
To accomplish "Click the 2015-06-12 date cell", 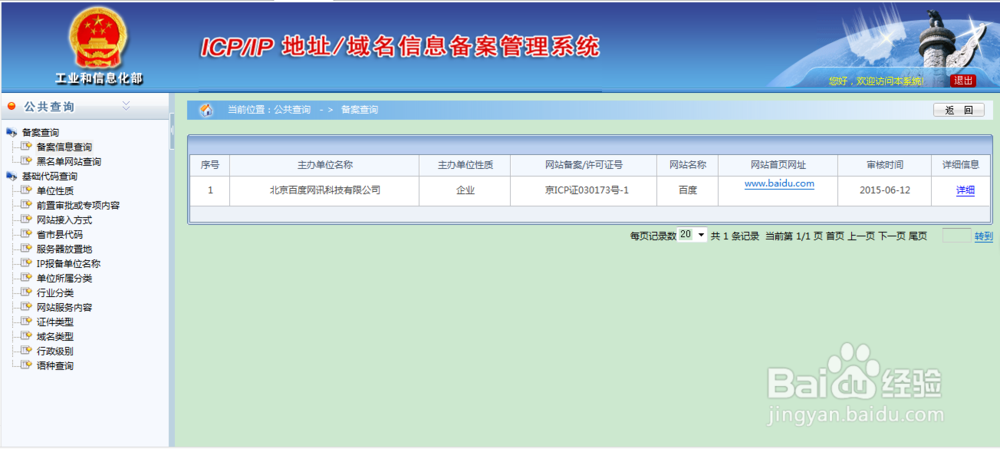I will (885, 190).
